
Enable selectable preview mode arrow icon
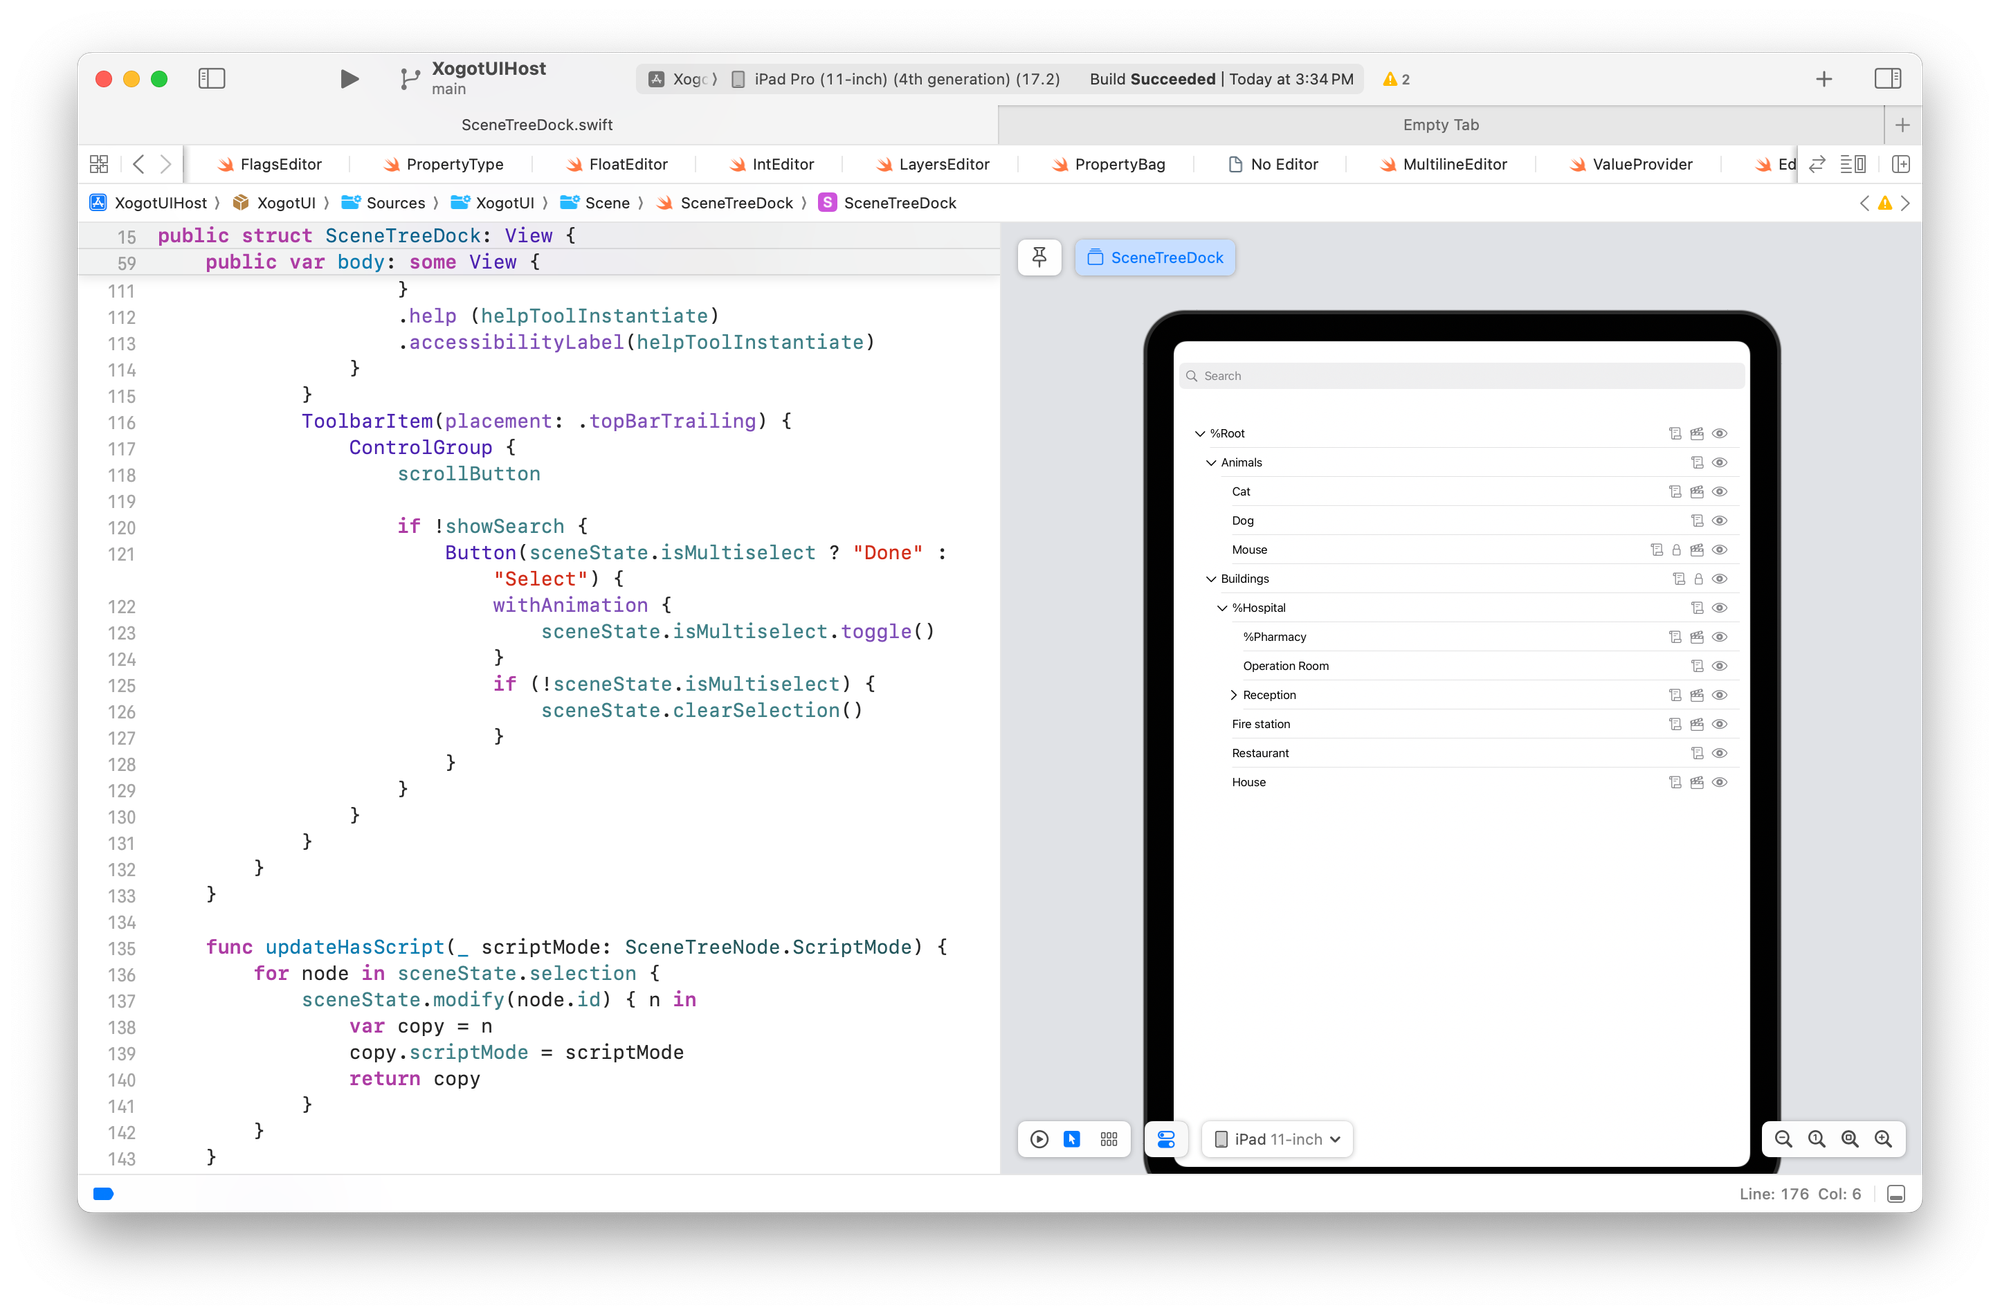click(x=1072, y=1139)
